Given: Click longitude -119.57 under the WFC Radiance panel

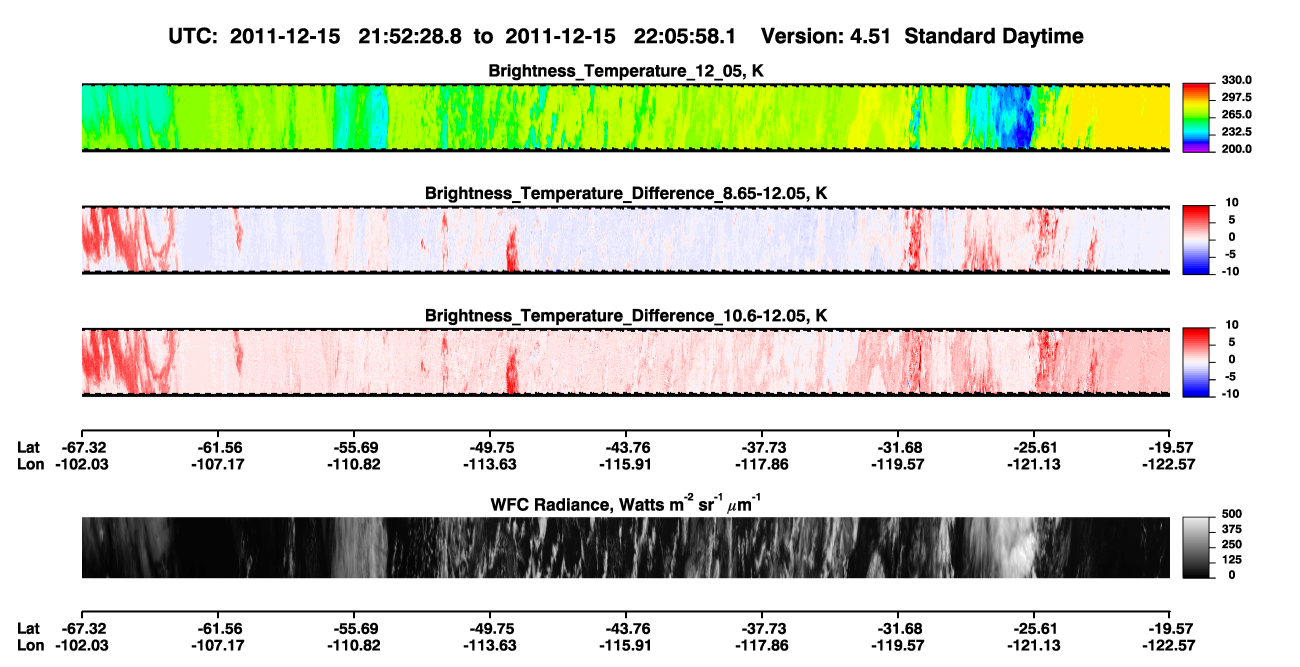Looking at the screenshot, I should pyautogui.click(x=899, y=646).
